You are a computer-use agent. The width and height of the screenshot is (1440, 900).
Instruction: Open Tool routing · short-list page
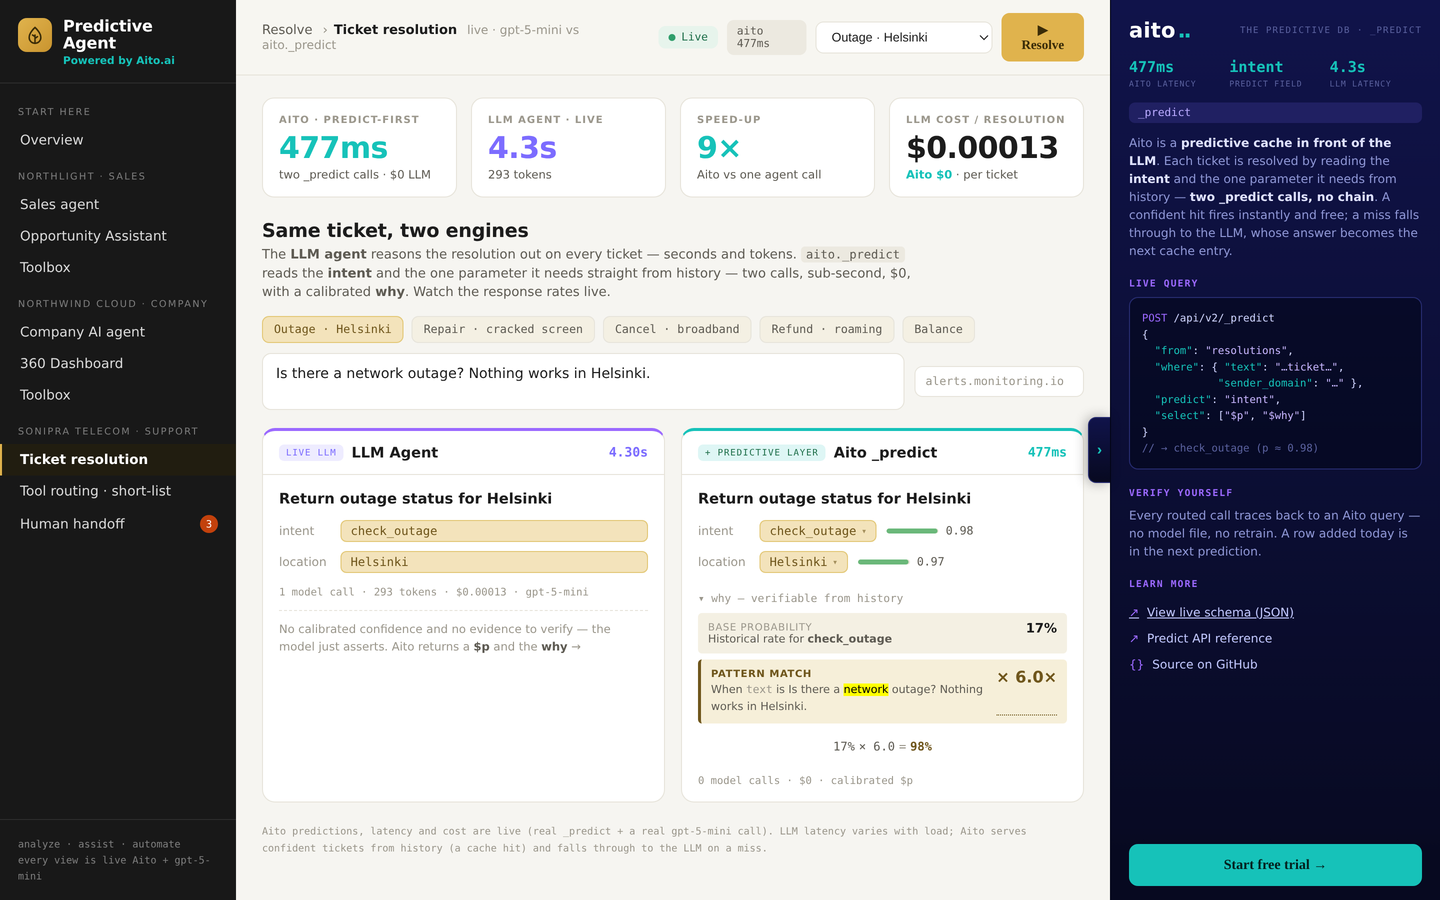(x=118, y=491)
